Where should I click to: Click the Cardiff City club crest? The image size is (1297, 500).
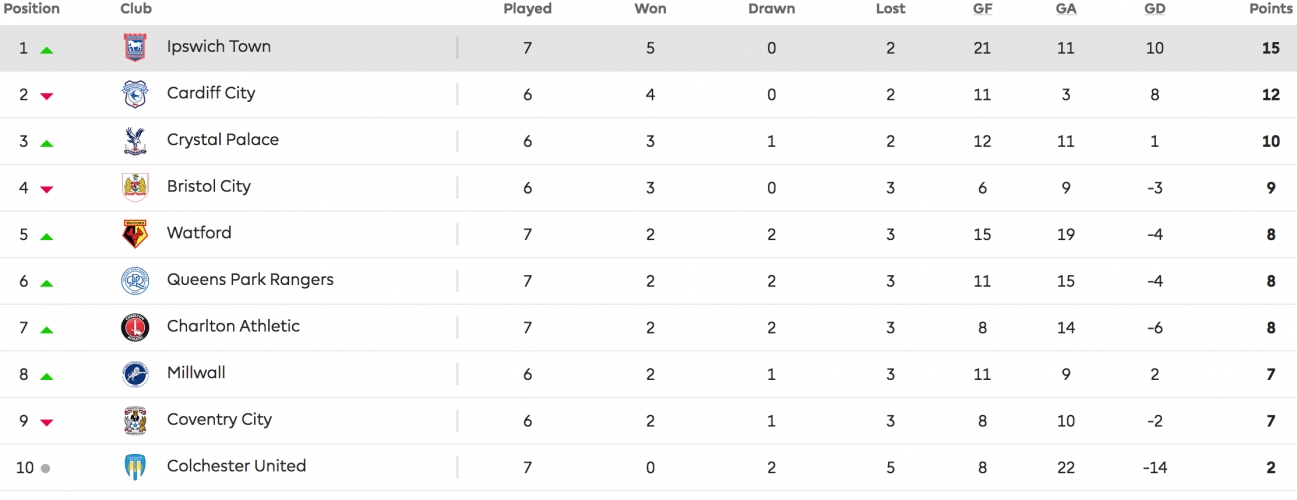point(134,94)
